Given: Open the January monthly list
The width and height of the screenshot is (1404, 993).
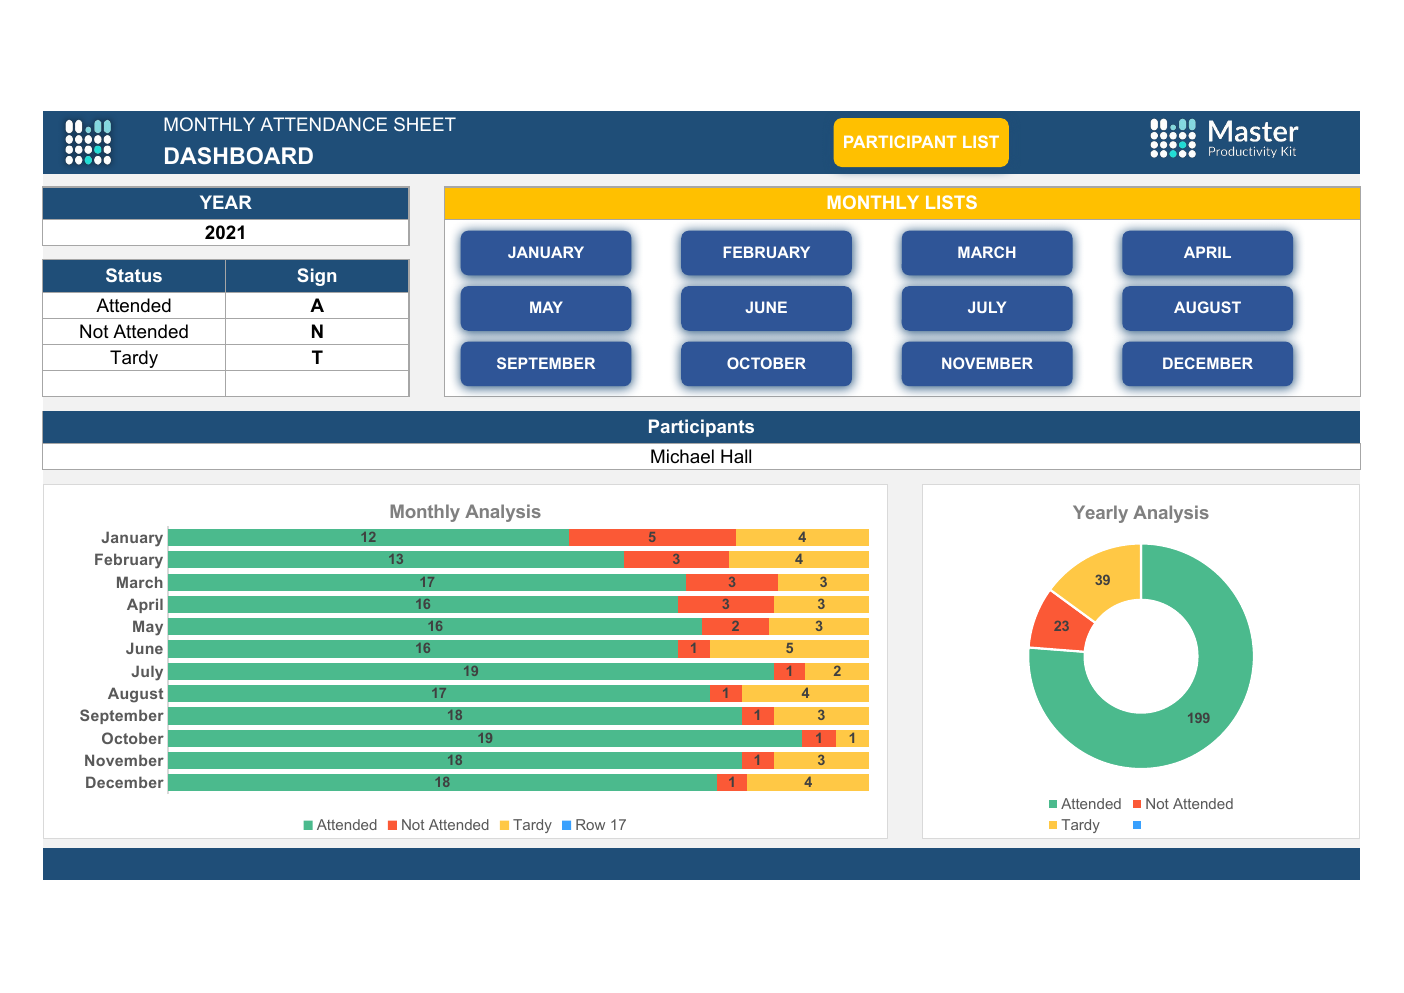Looking at the screenshot, I should coord(546,253).
